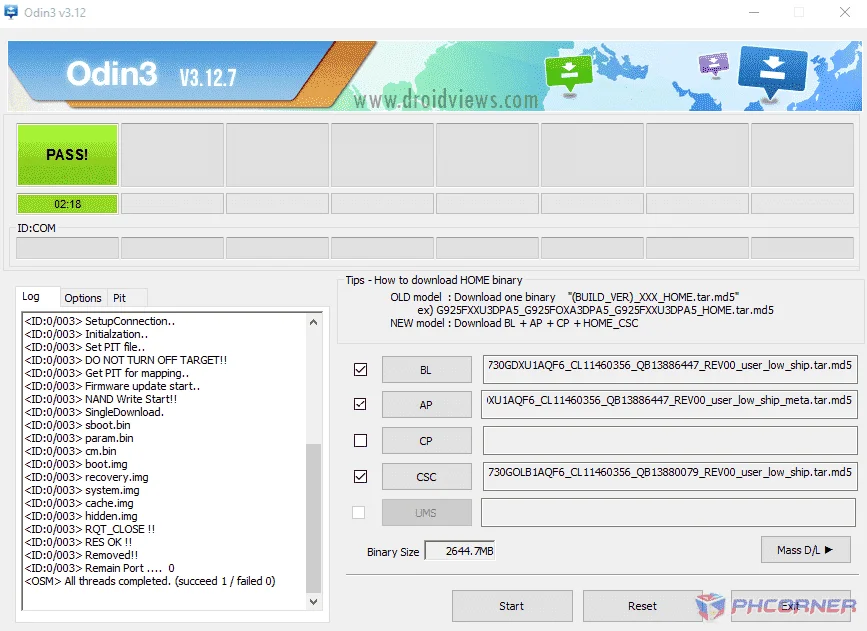This screenshot has height=631, width=867.
Task: Click the empty UMS file path field
Action: [x=668, y=512]
